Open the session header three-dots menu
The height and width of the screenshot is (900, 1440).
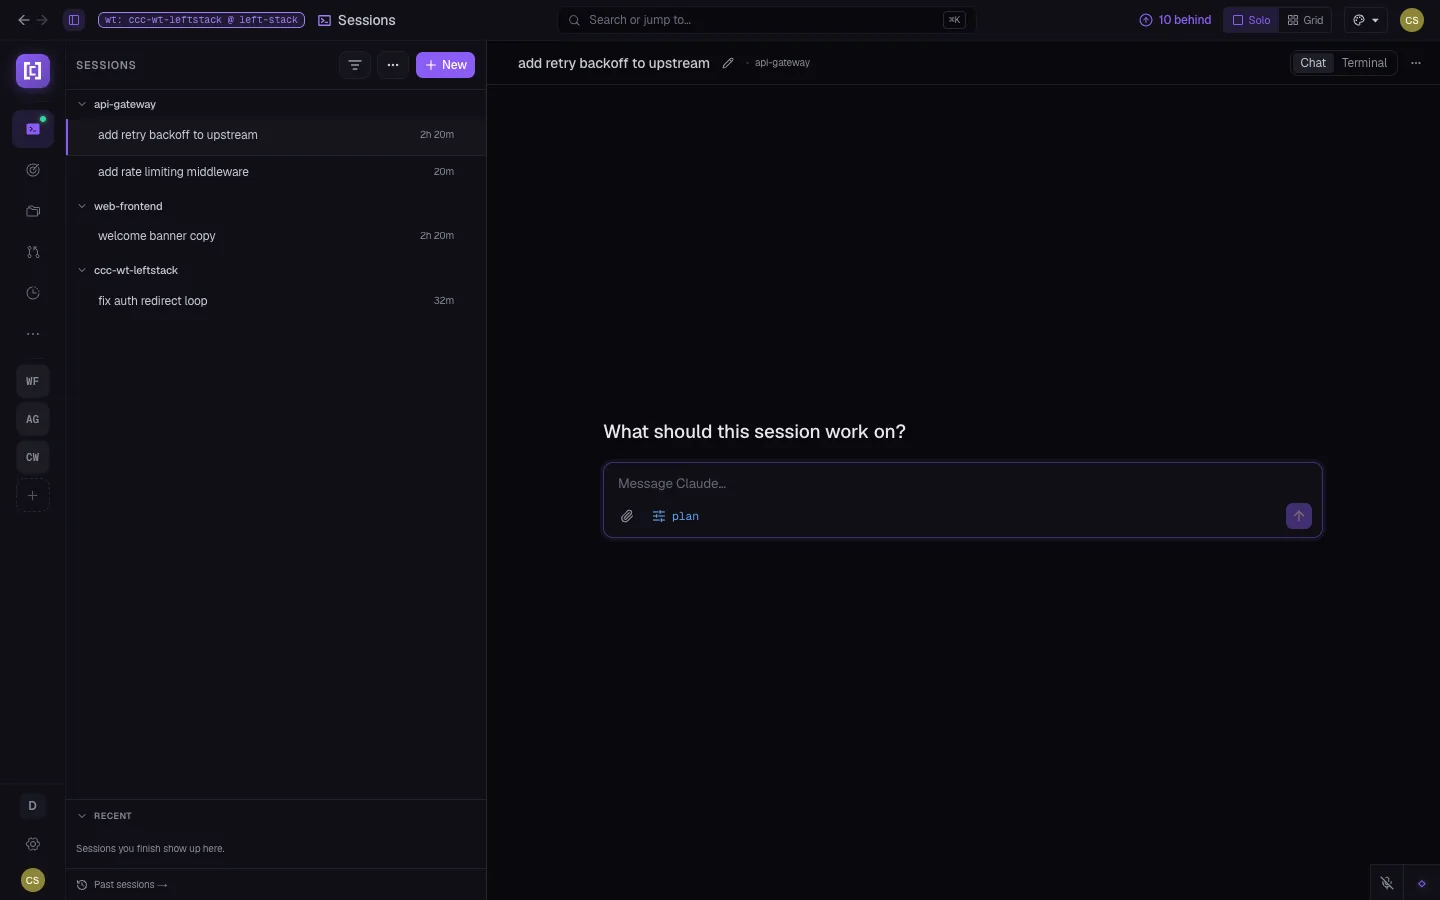tap(1416, 63)
